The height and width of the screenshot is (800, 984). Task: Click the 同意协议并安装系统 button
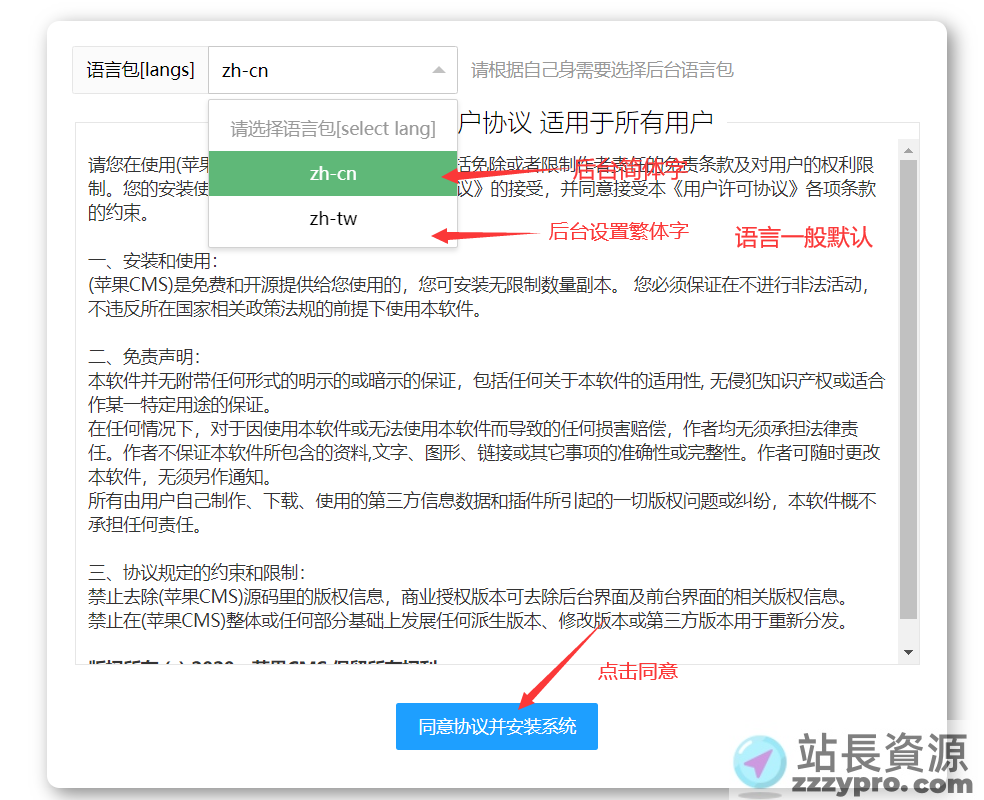(497, 727)
